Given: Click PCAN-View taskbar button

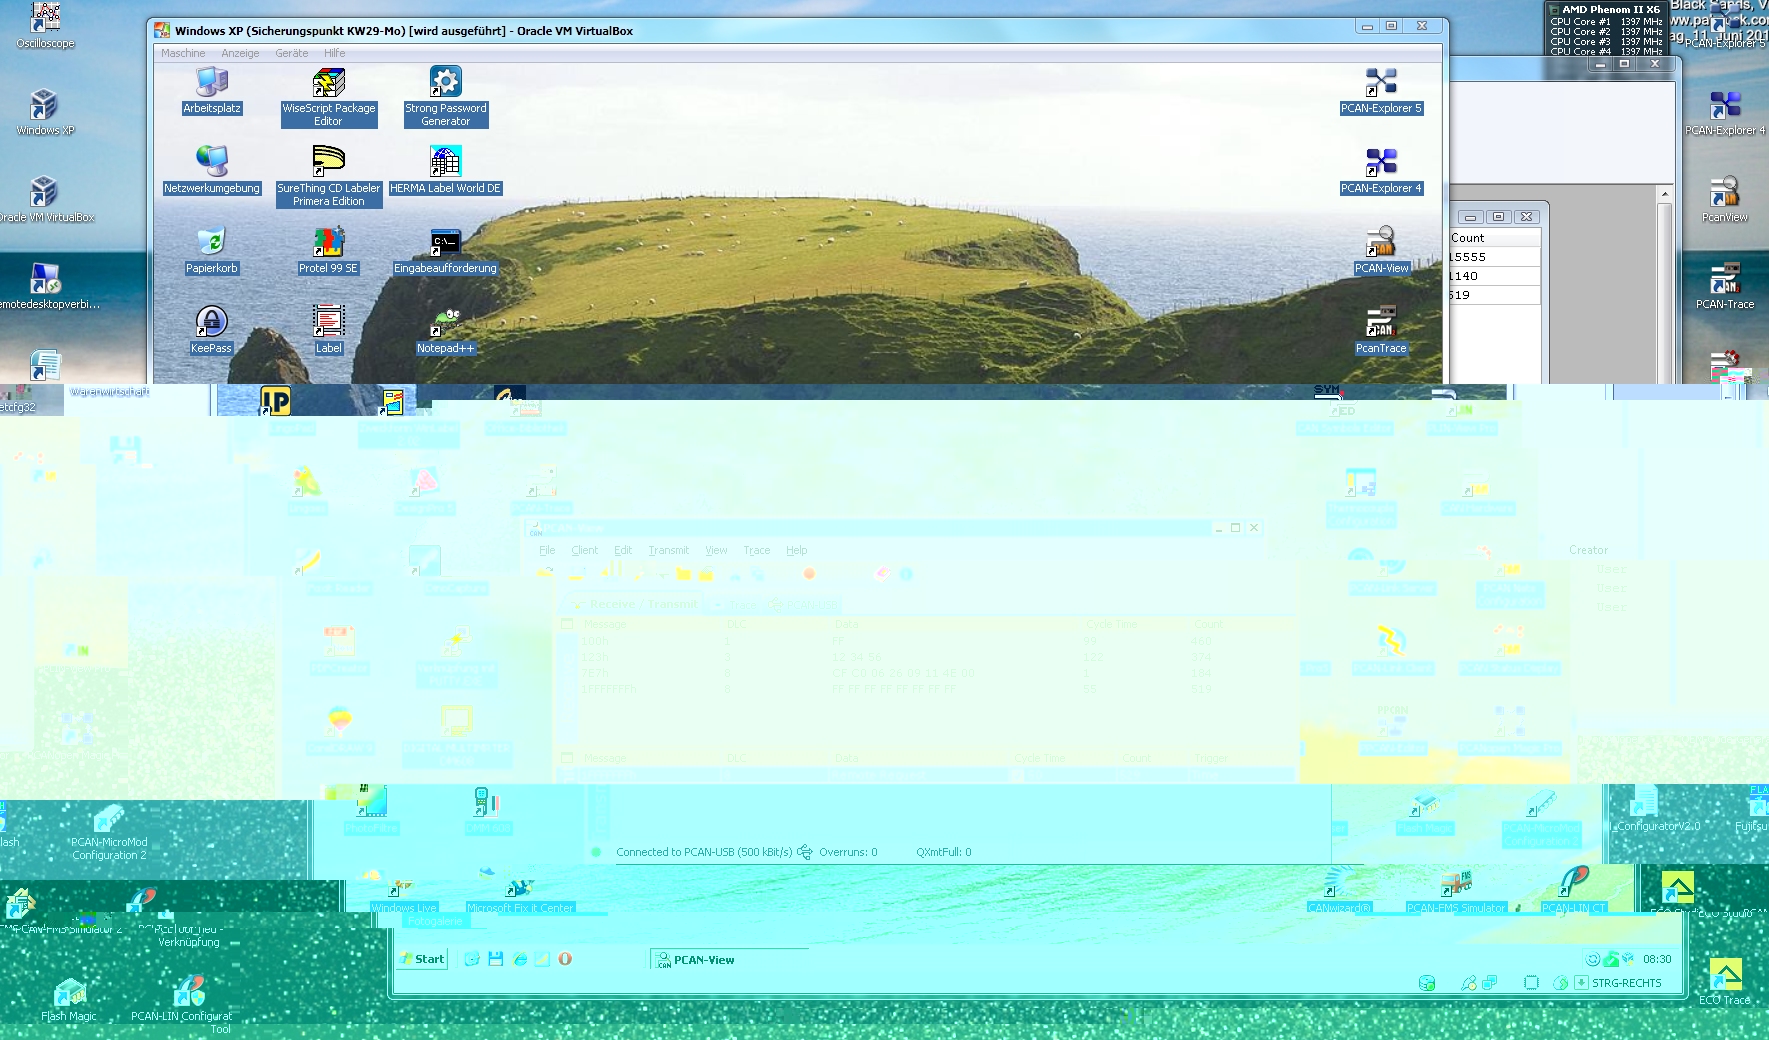Looking at the screenshot, I should click(729, 959).
